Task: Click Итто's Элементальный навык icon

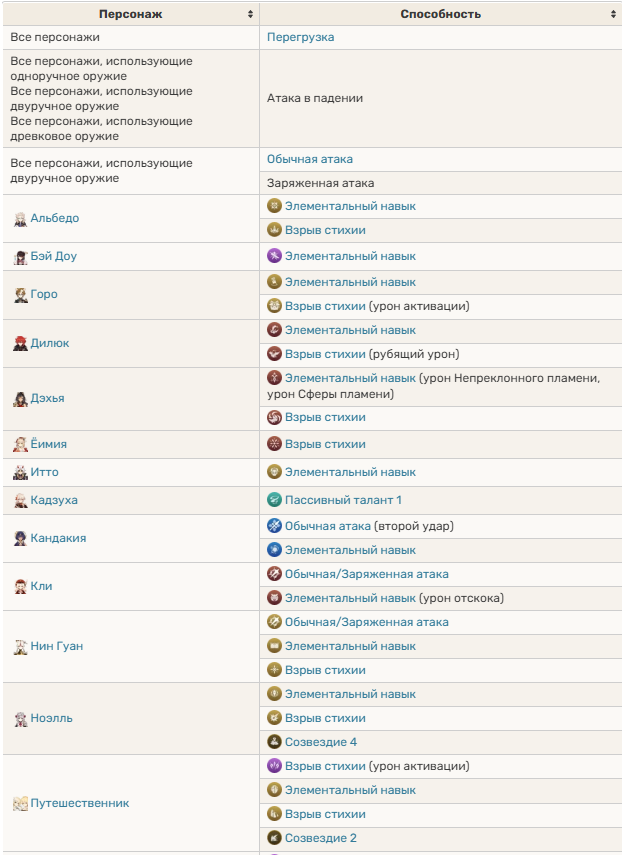Action: click(274, 472)
